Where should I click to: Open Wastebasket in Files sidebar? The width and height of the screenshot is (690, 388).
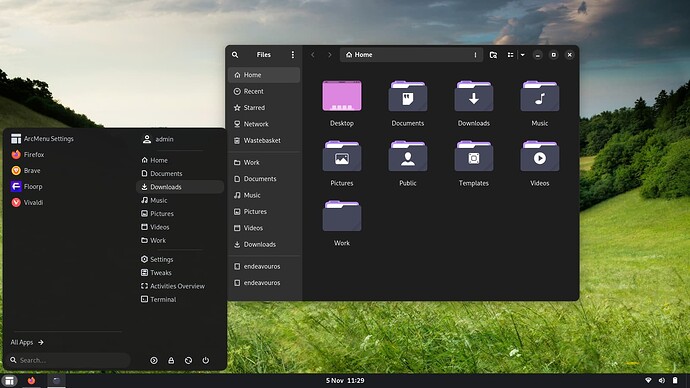[264, 140]
